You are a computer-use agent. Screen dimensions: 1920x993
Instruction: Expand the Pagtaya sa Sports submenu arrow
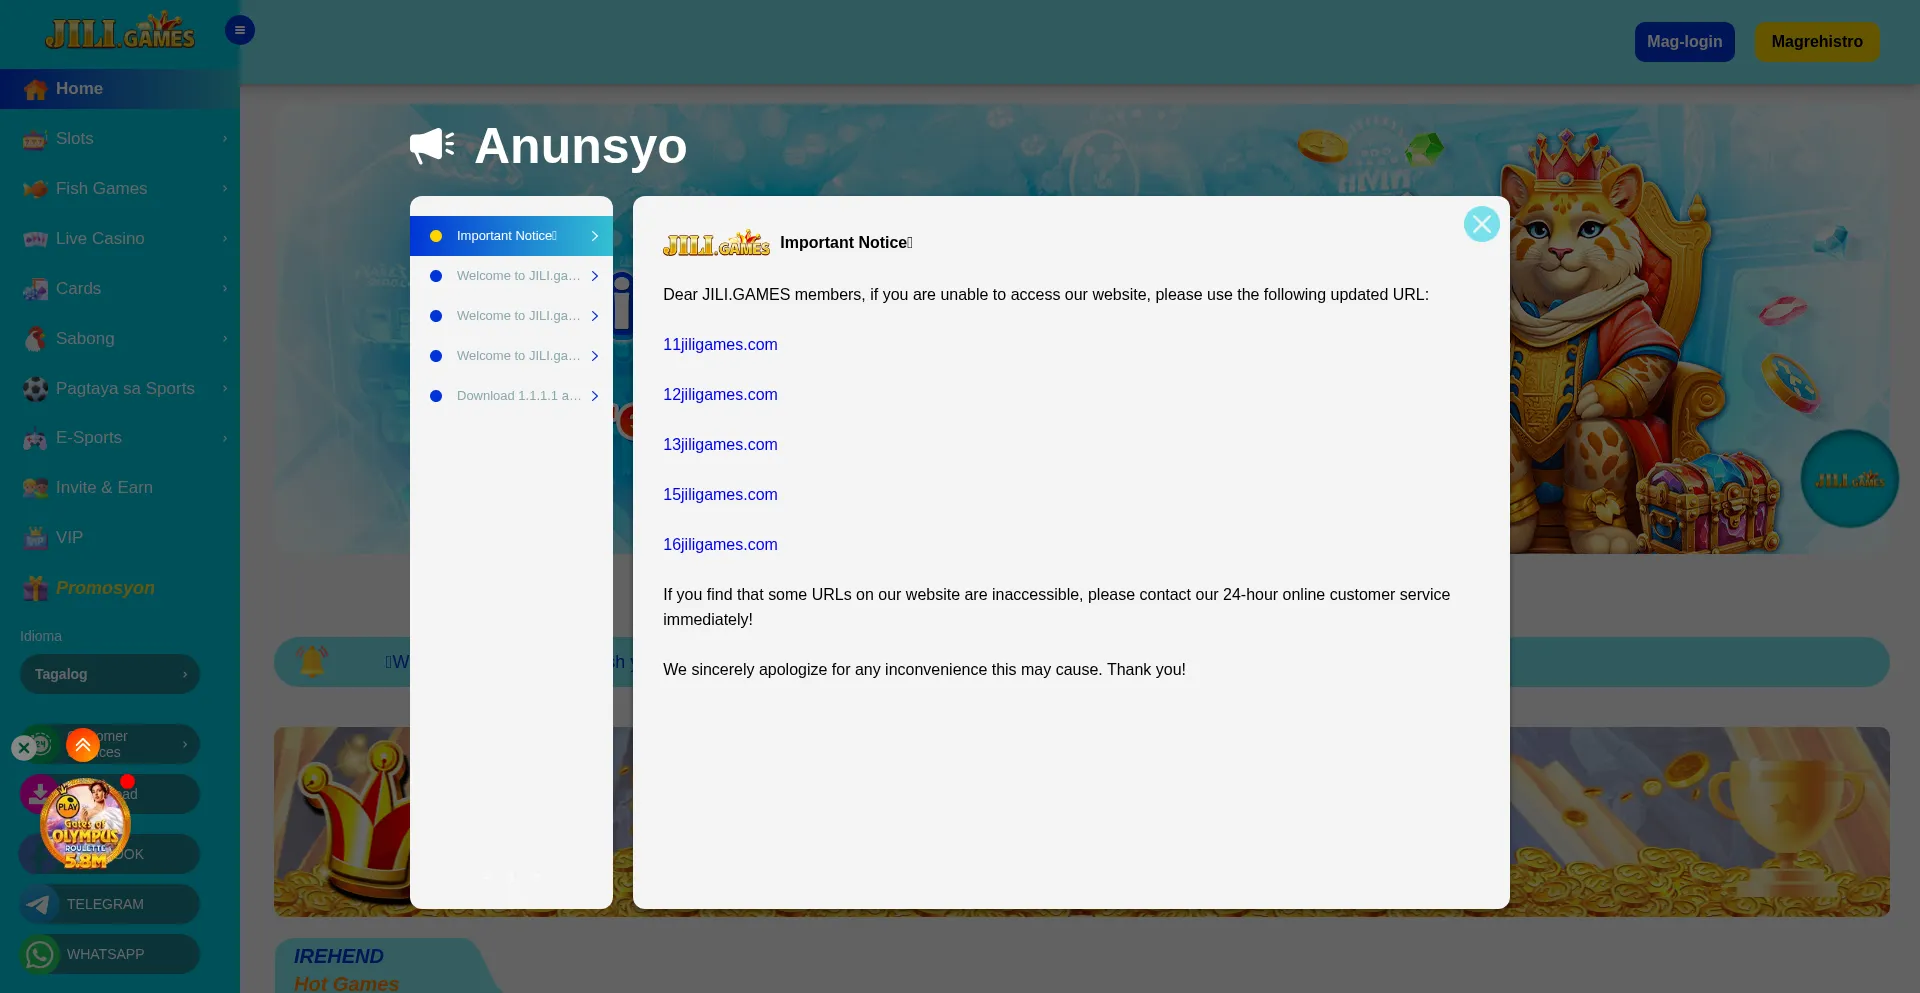click(225, 389)
